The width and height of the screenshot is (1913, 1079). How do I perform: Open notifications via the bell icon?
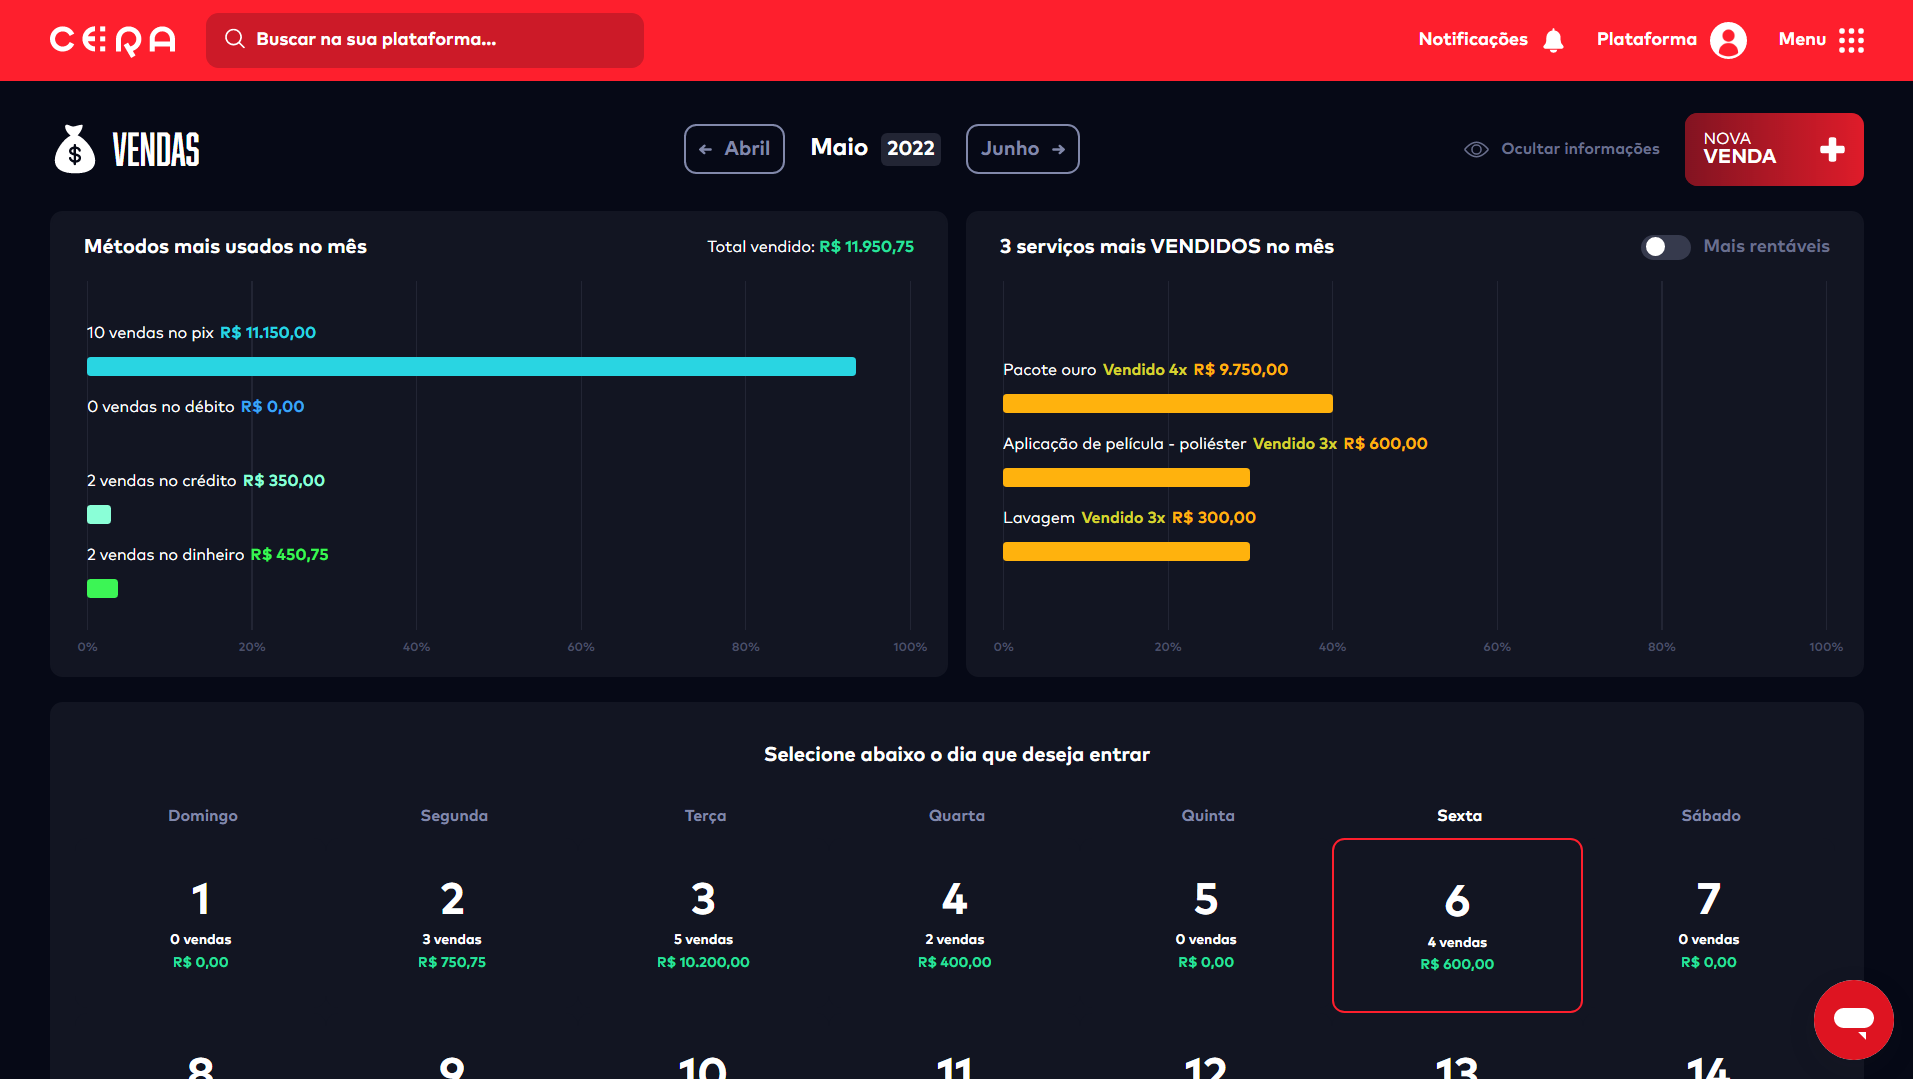click(1552, 40)
